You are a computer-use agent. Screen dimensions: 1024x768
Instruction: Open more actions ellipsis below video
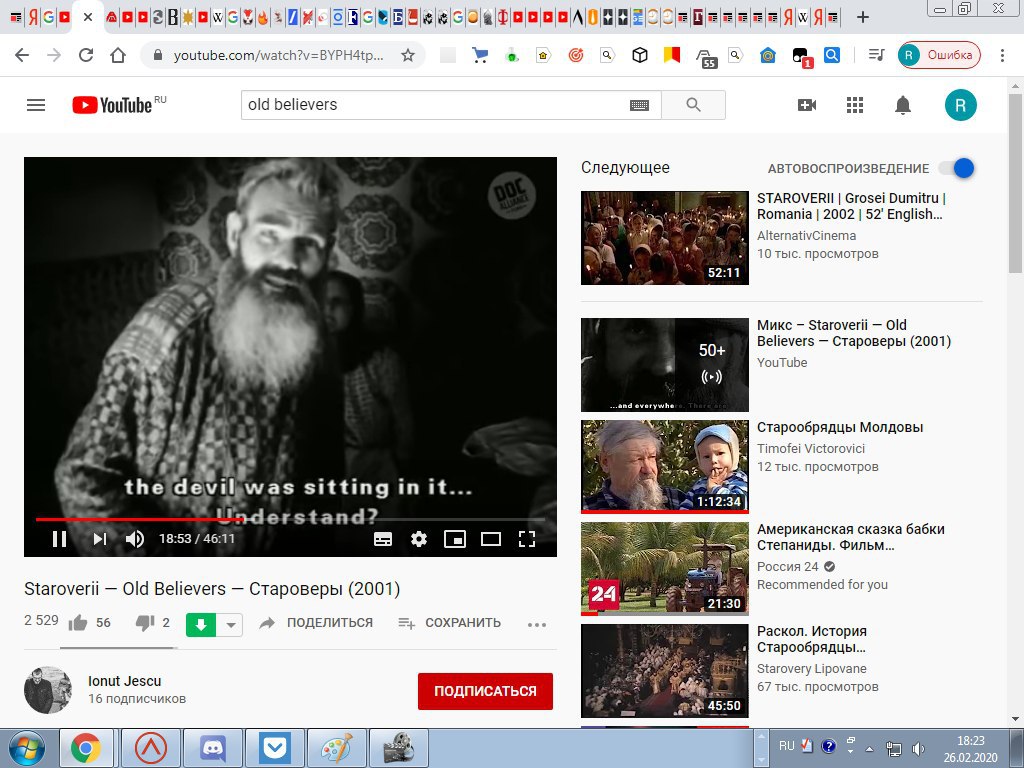click(x=537, y=624)
